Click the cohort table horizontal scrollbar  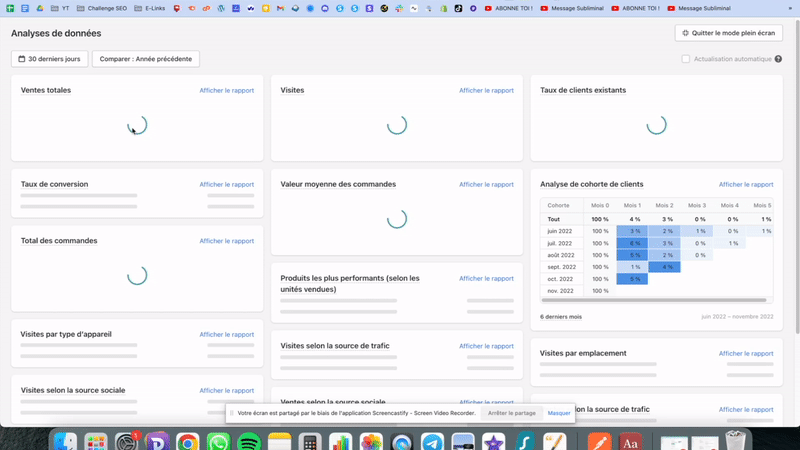click(x=654, y=300)
